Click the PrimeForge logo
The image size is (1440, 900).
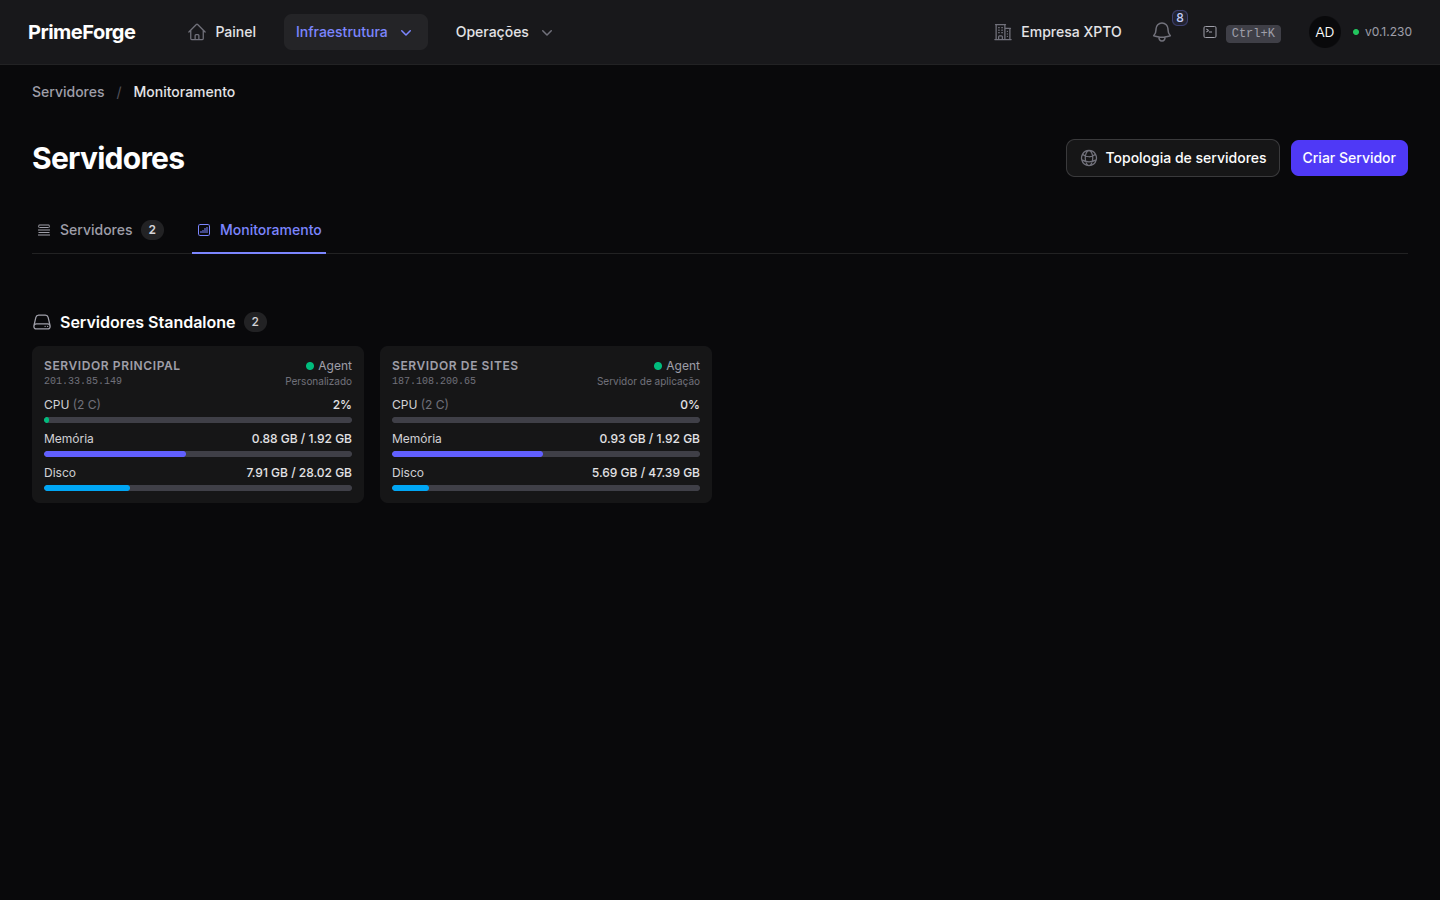pos(82,32)
